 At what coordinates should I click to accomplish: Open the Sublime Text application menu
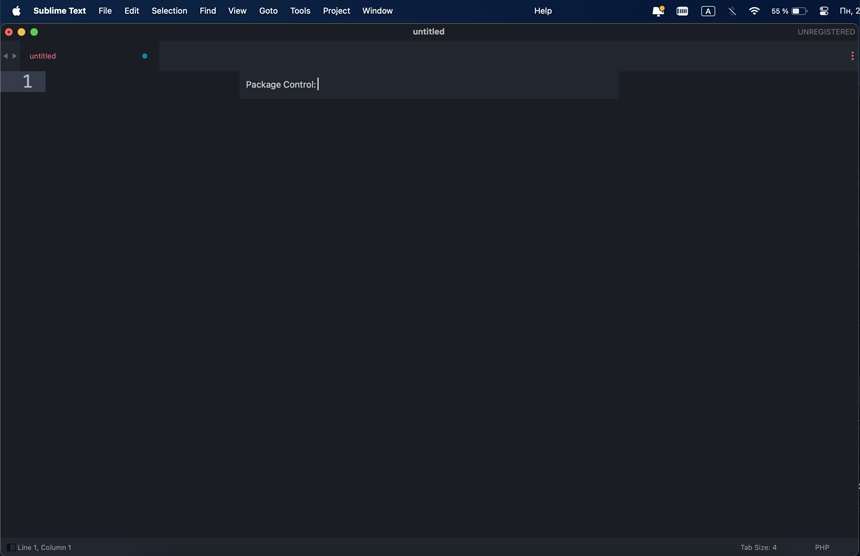(59, 11)
